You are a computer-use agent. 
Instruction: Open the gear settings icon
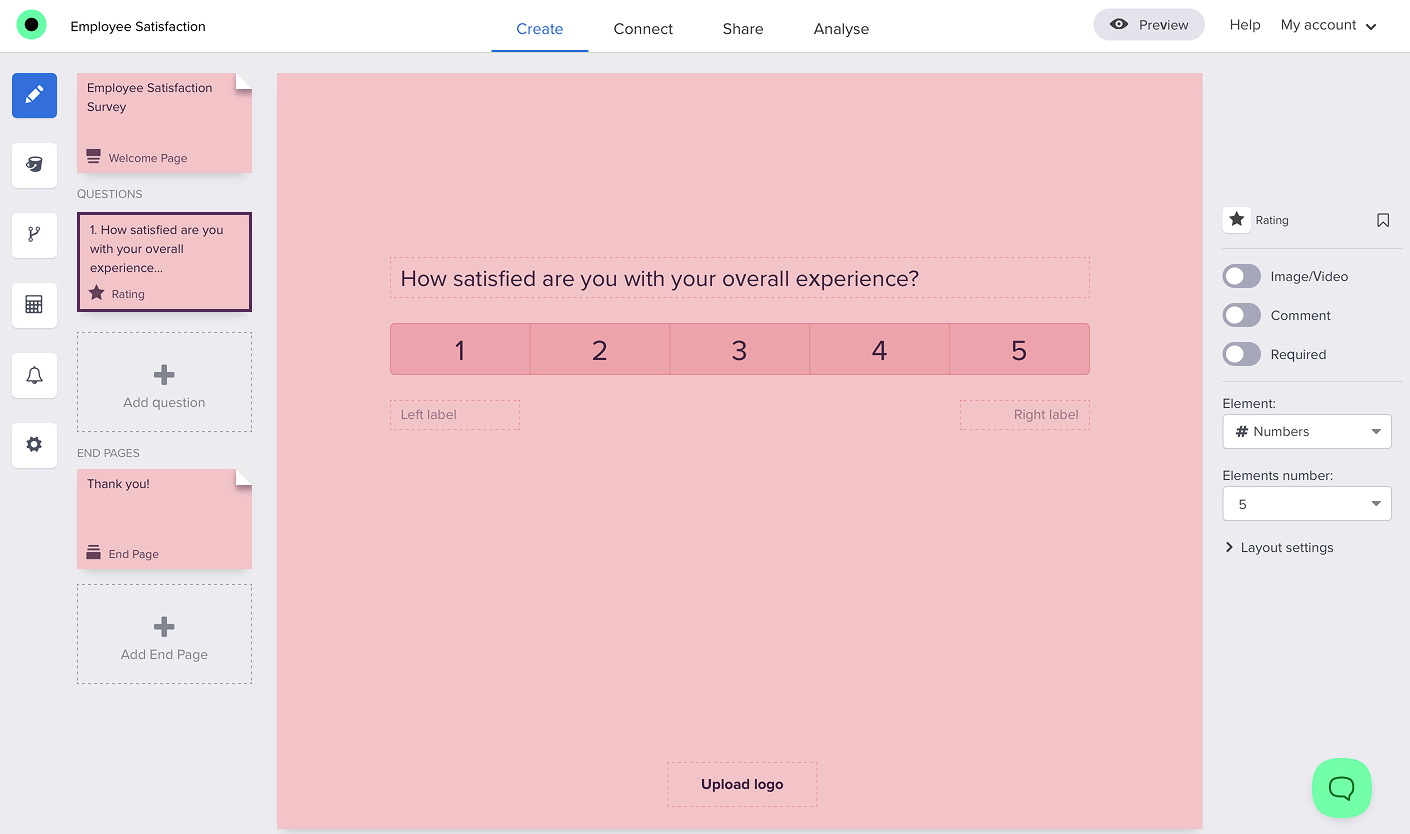[34, 445]
